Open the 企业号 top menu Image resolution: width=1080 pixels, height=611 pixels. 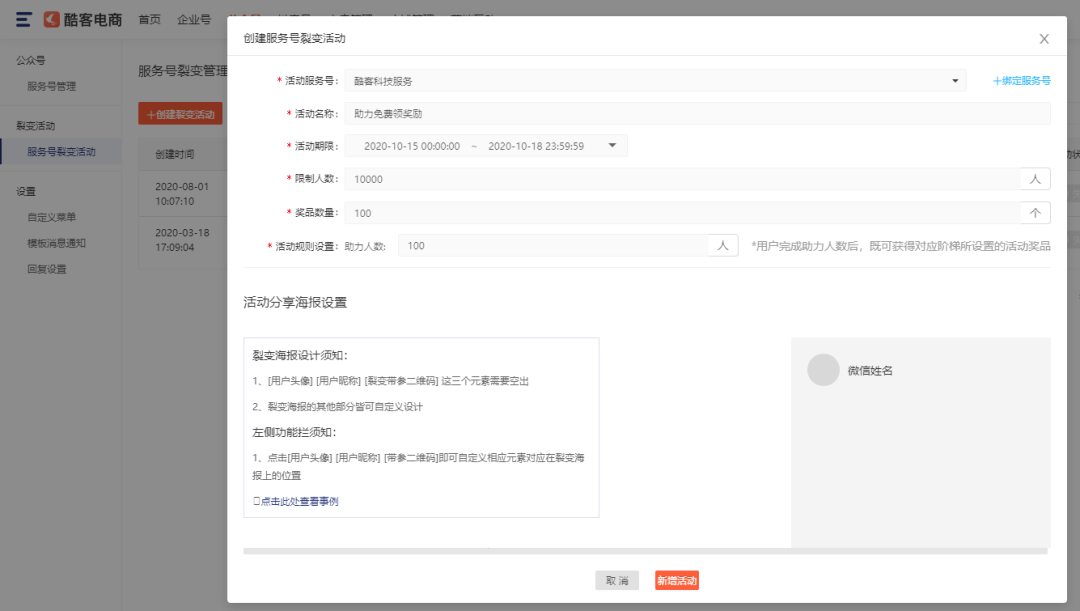[194, 19]
